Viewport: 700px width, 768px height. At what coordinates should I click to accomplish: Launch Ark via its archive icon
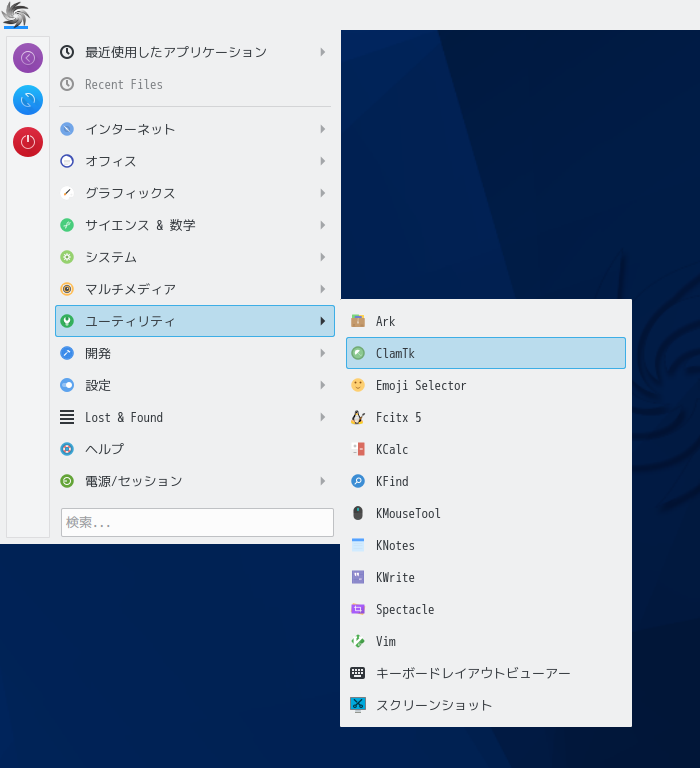point(358,321)
